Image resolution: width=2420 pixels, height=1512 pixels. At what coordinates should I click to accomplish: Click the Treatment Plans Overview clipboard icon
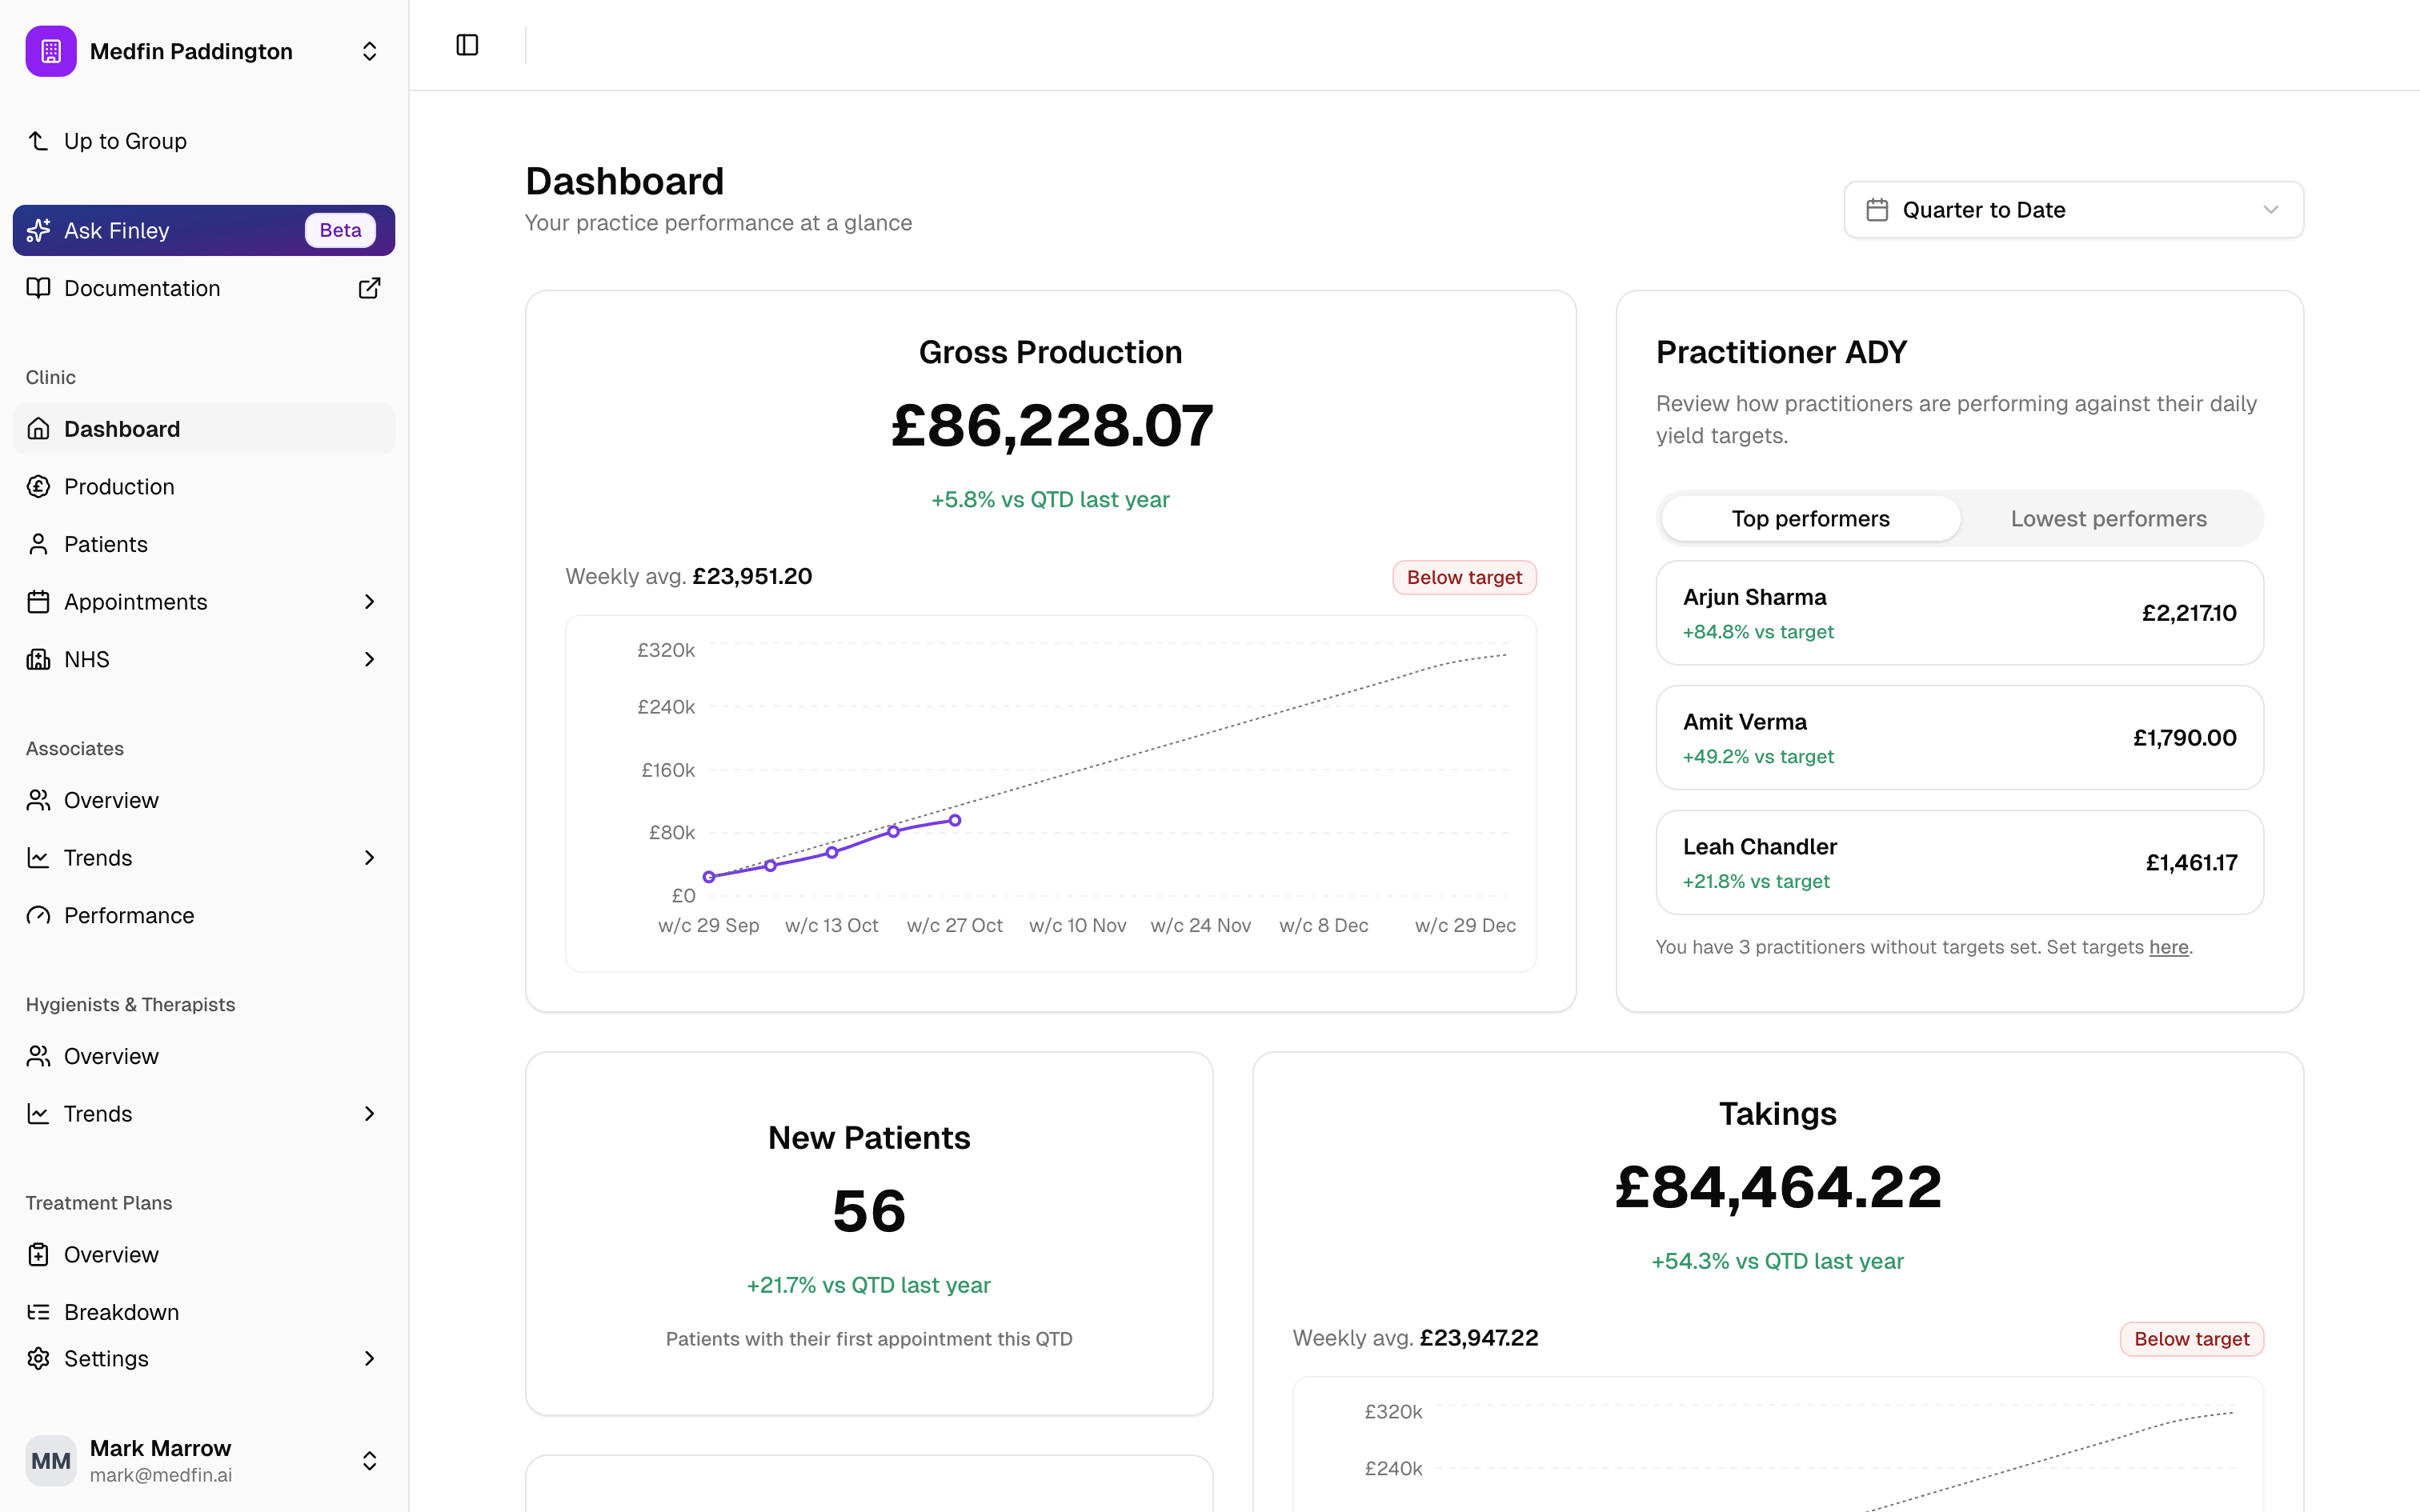[38, 1255]
